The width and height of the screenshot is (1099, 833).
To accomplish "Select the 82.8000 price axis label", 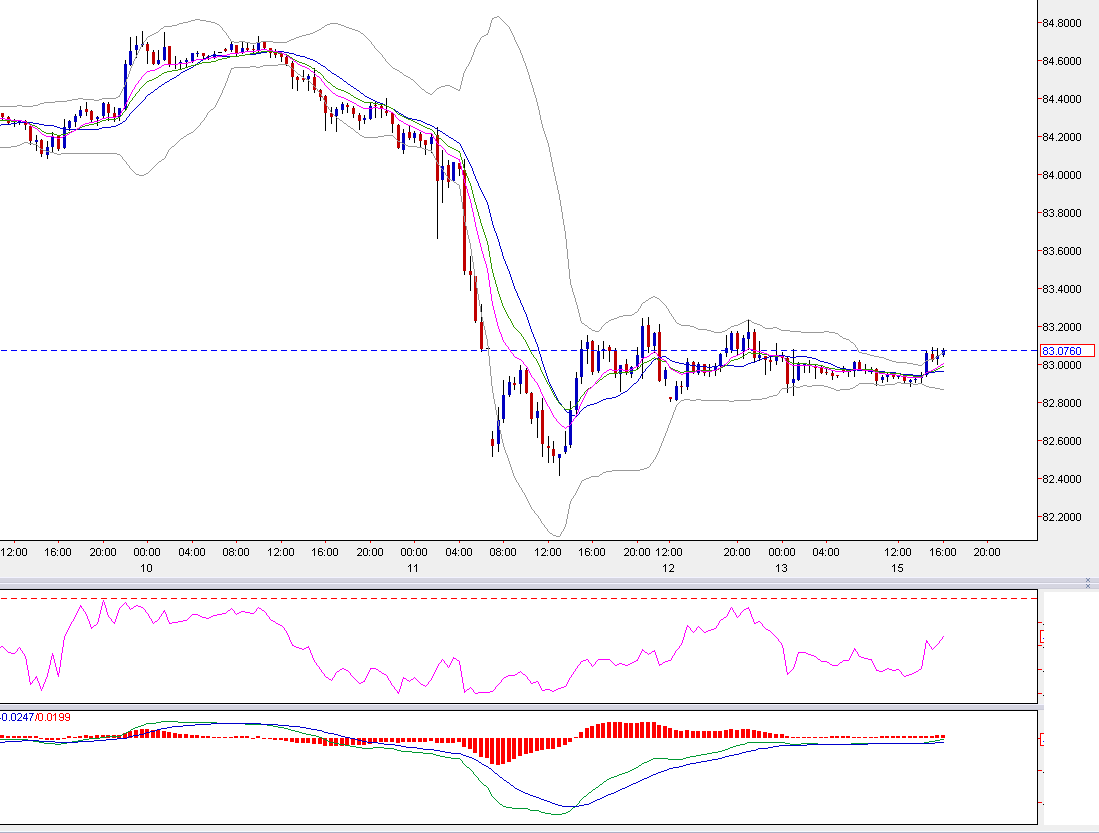I will pyautogui.click(x=1062, y=403).
